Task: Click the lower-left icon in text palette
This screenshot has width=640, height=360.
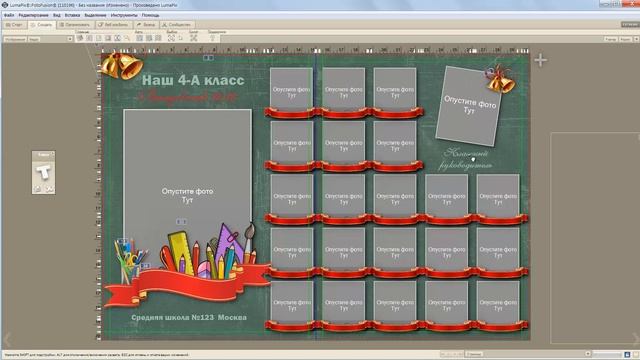Action: pyautogui.click(x=38, y=189)
